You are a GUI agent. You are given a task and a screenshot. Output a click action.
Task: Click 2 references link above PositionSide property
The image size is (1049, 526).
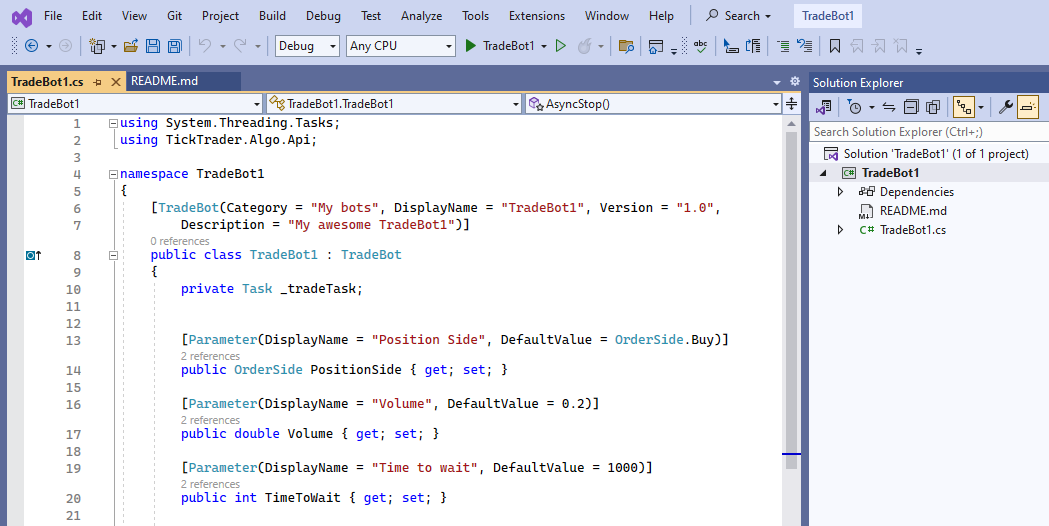pos(210,356)
